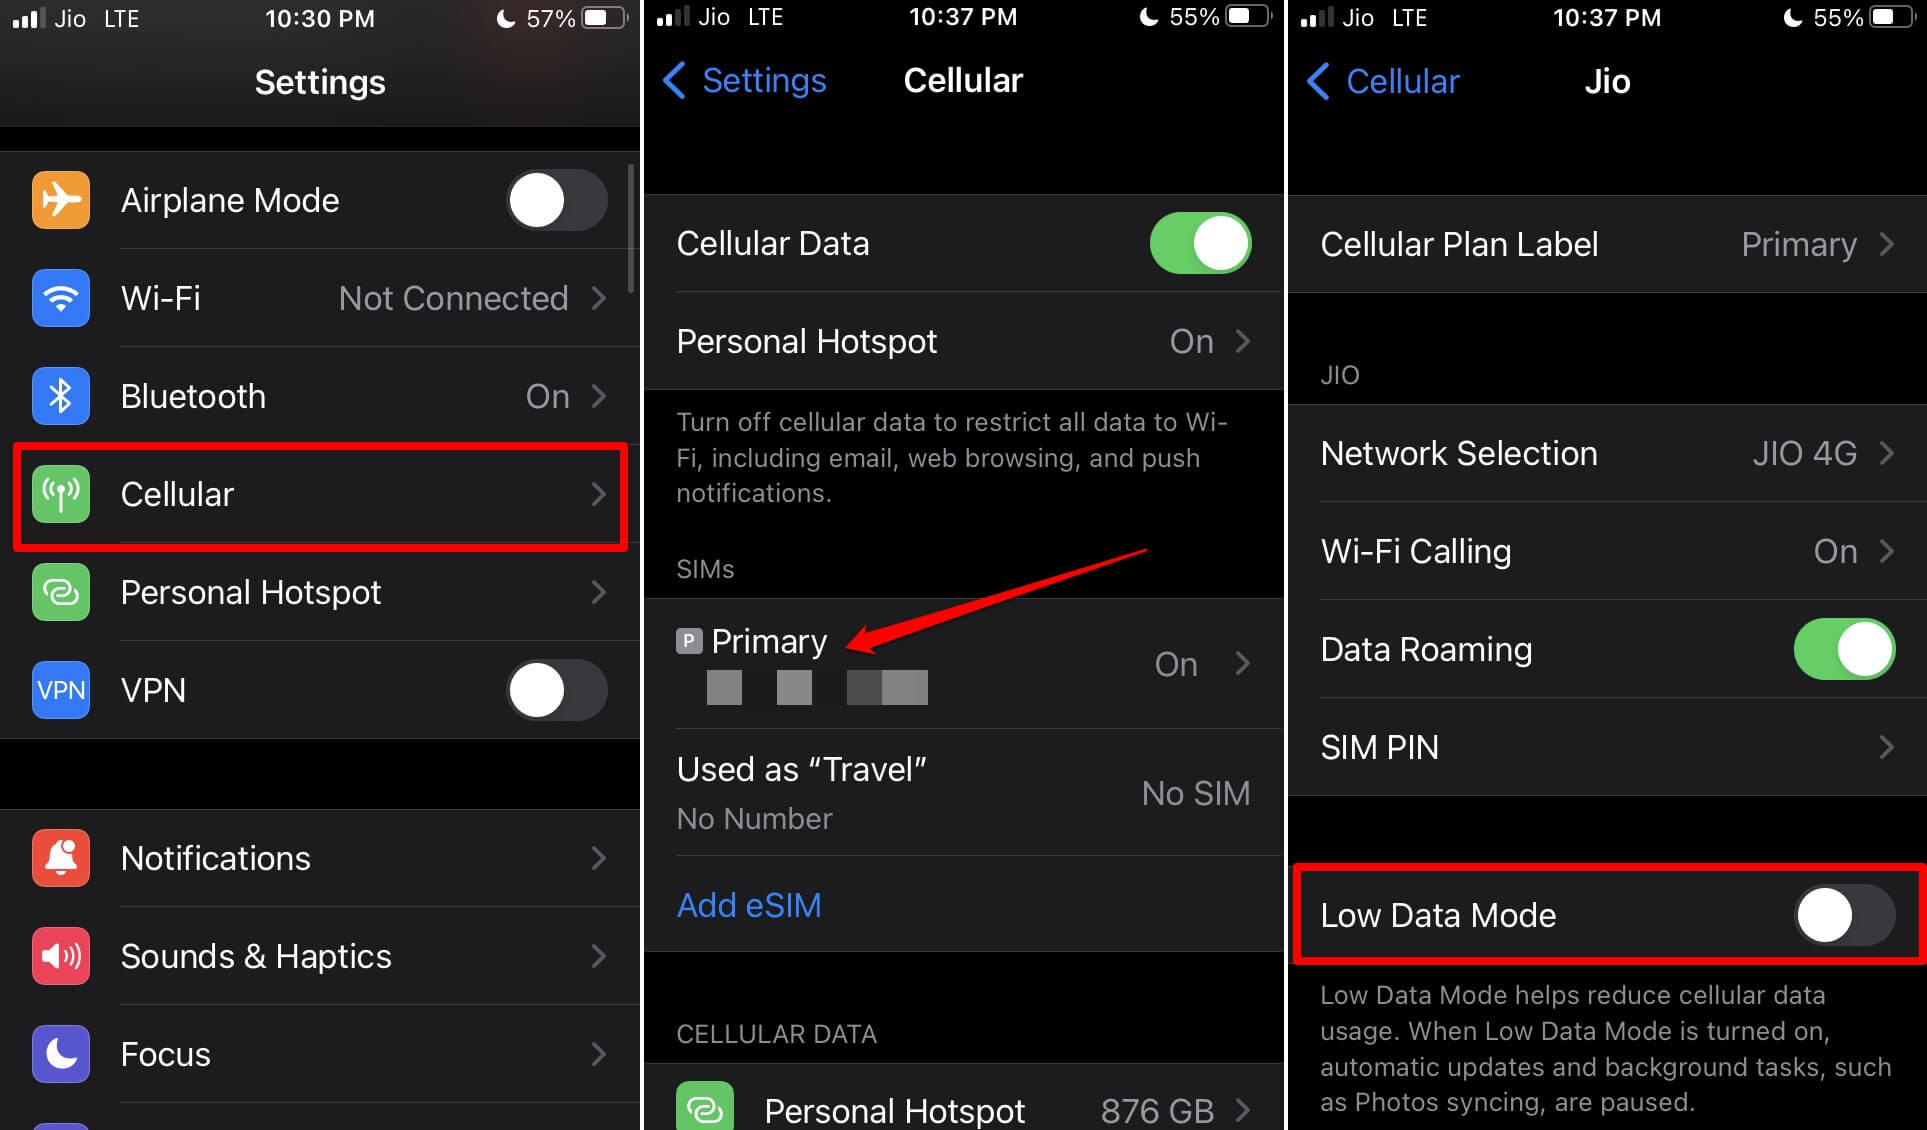Tap the VPN settings icon
The width and height of the screenshot is (1927, 1130).
61,689
